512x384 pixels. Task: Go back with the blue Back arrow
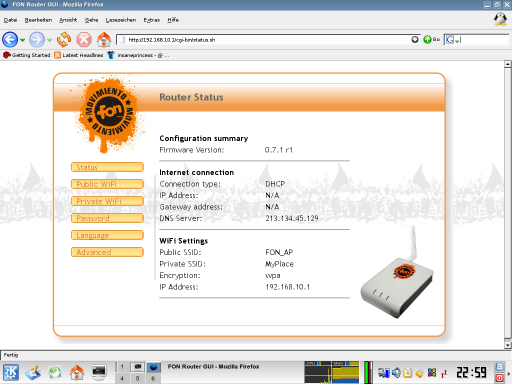point(10,40)
